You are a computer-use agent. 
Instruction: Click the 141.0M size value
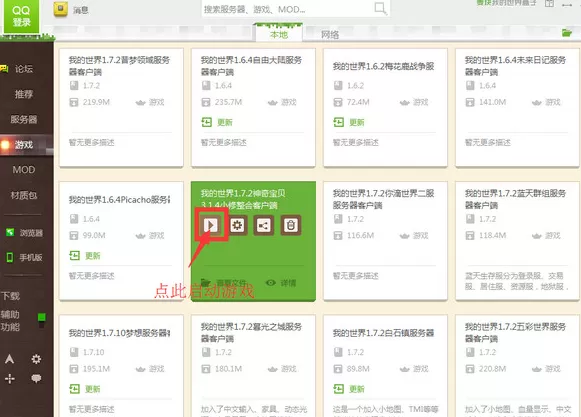coord(492,102)
